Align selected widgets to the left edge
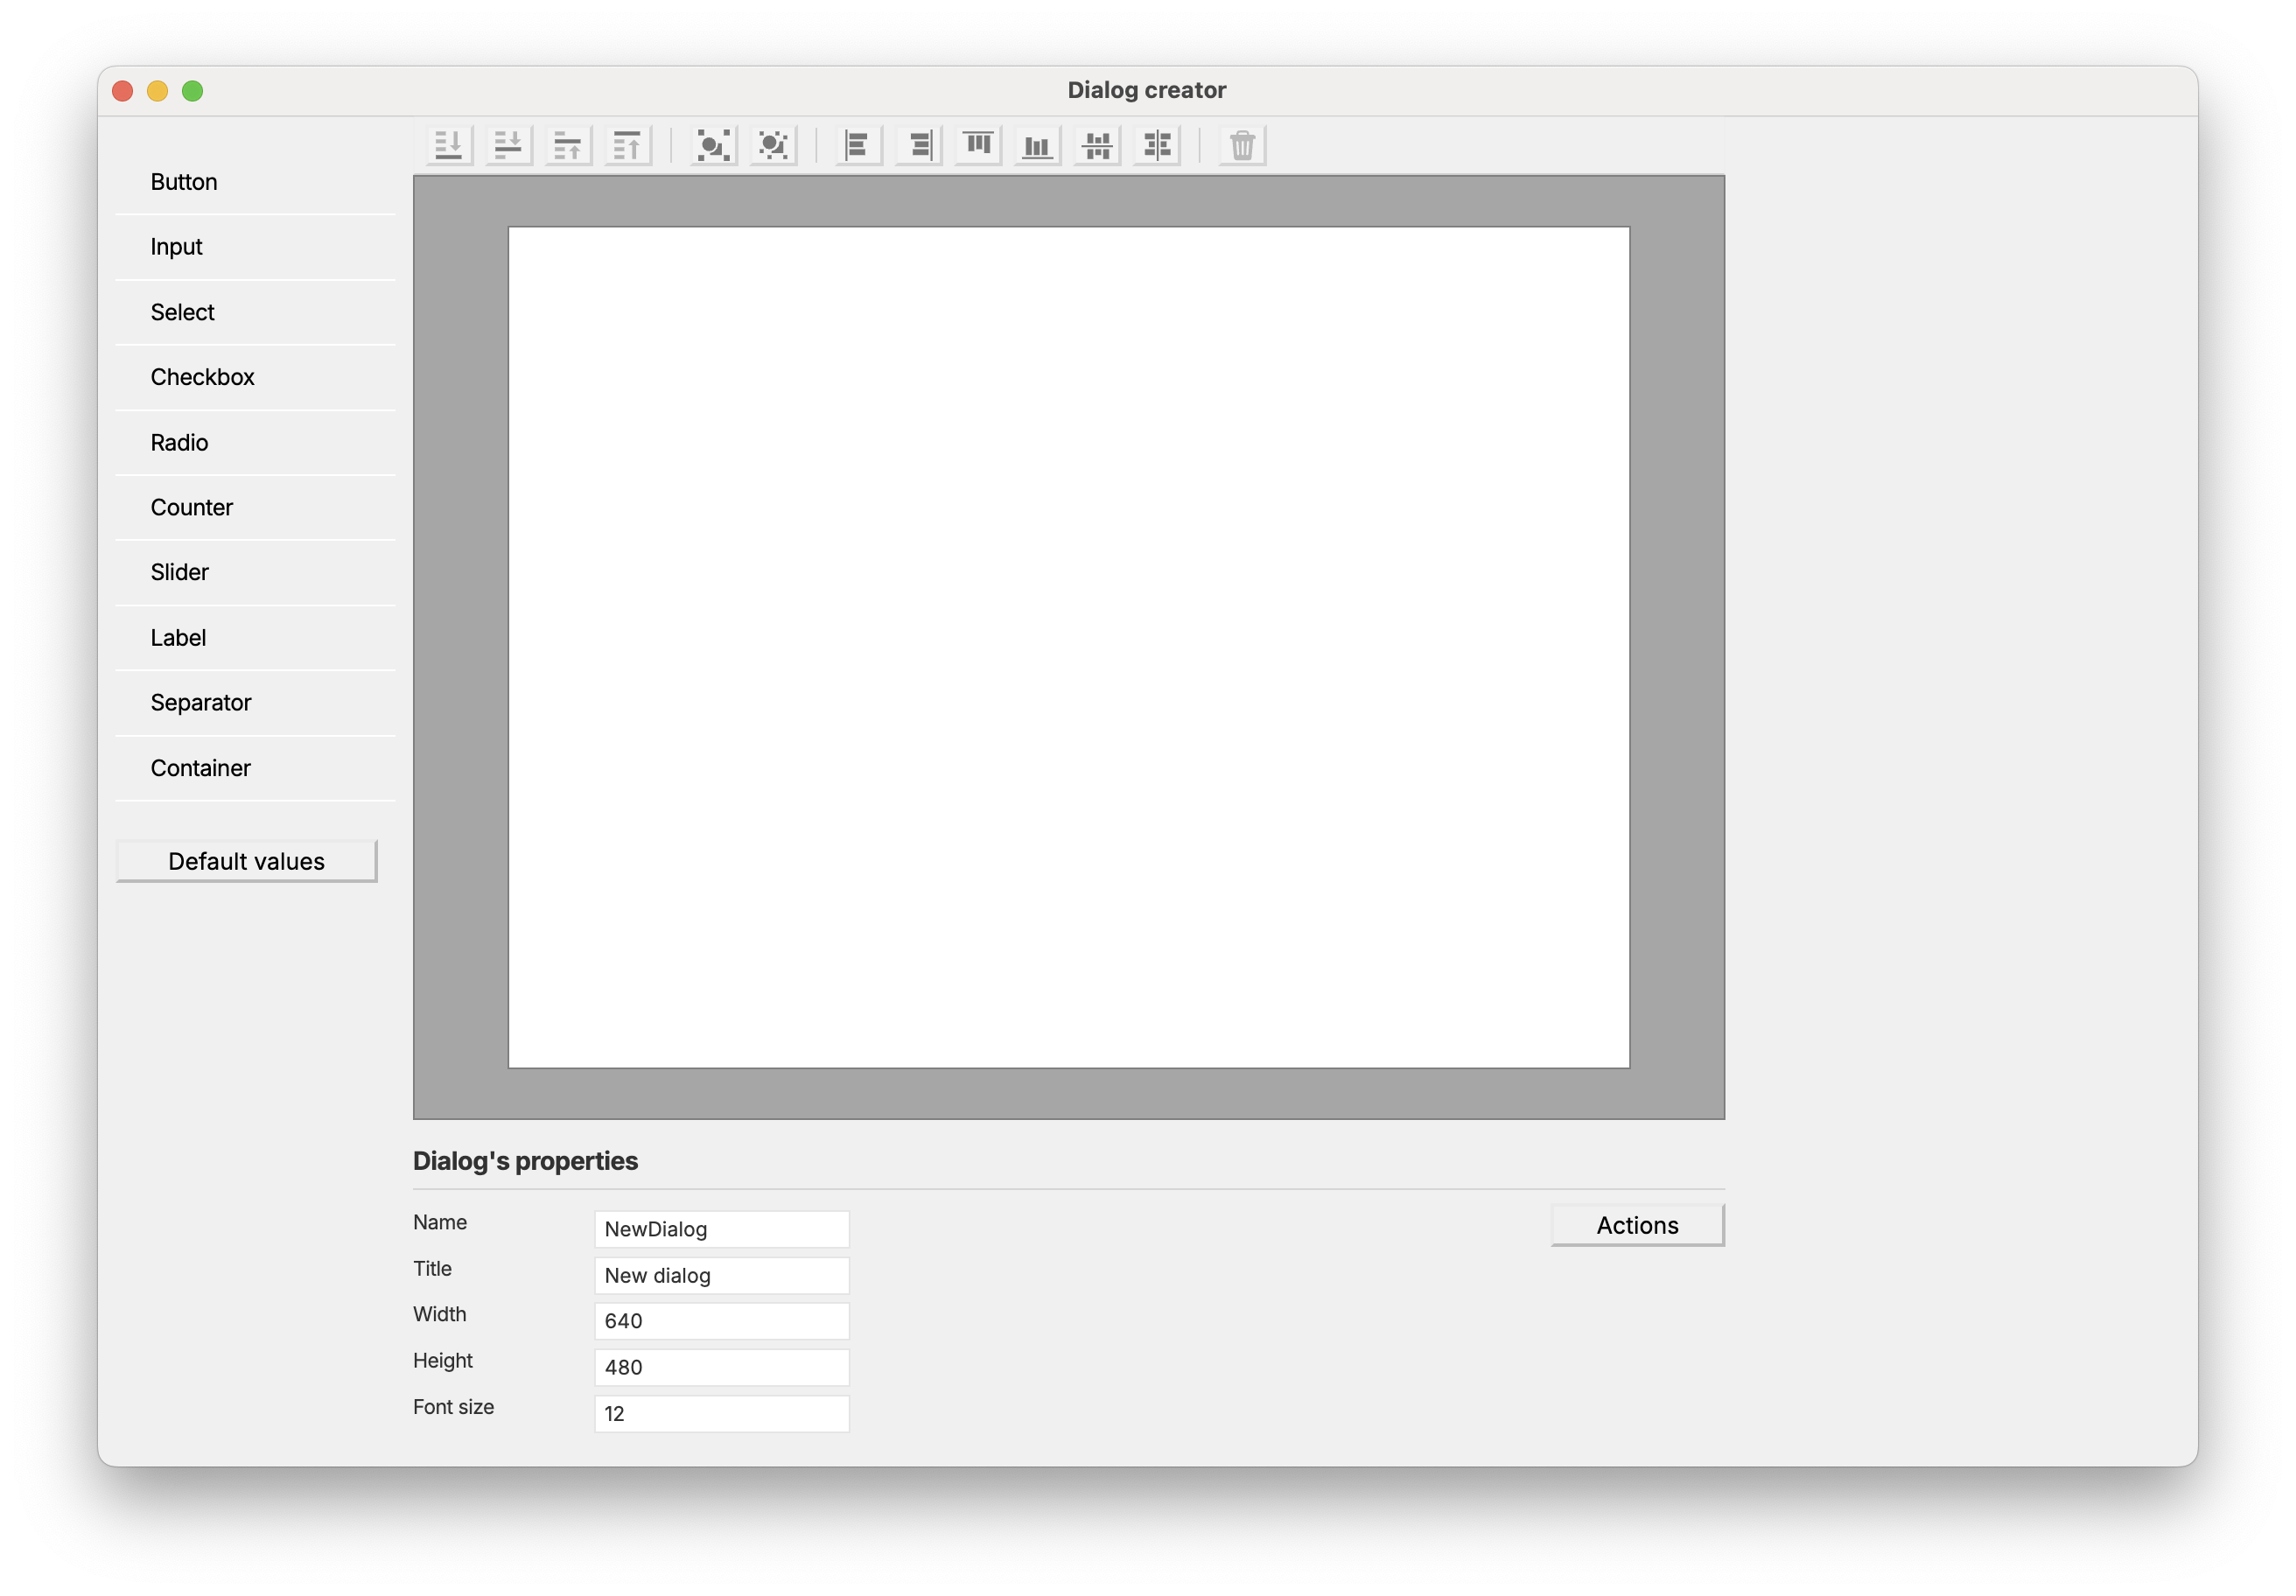2296x1596 pixels. (857, 145)
